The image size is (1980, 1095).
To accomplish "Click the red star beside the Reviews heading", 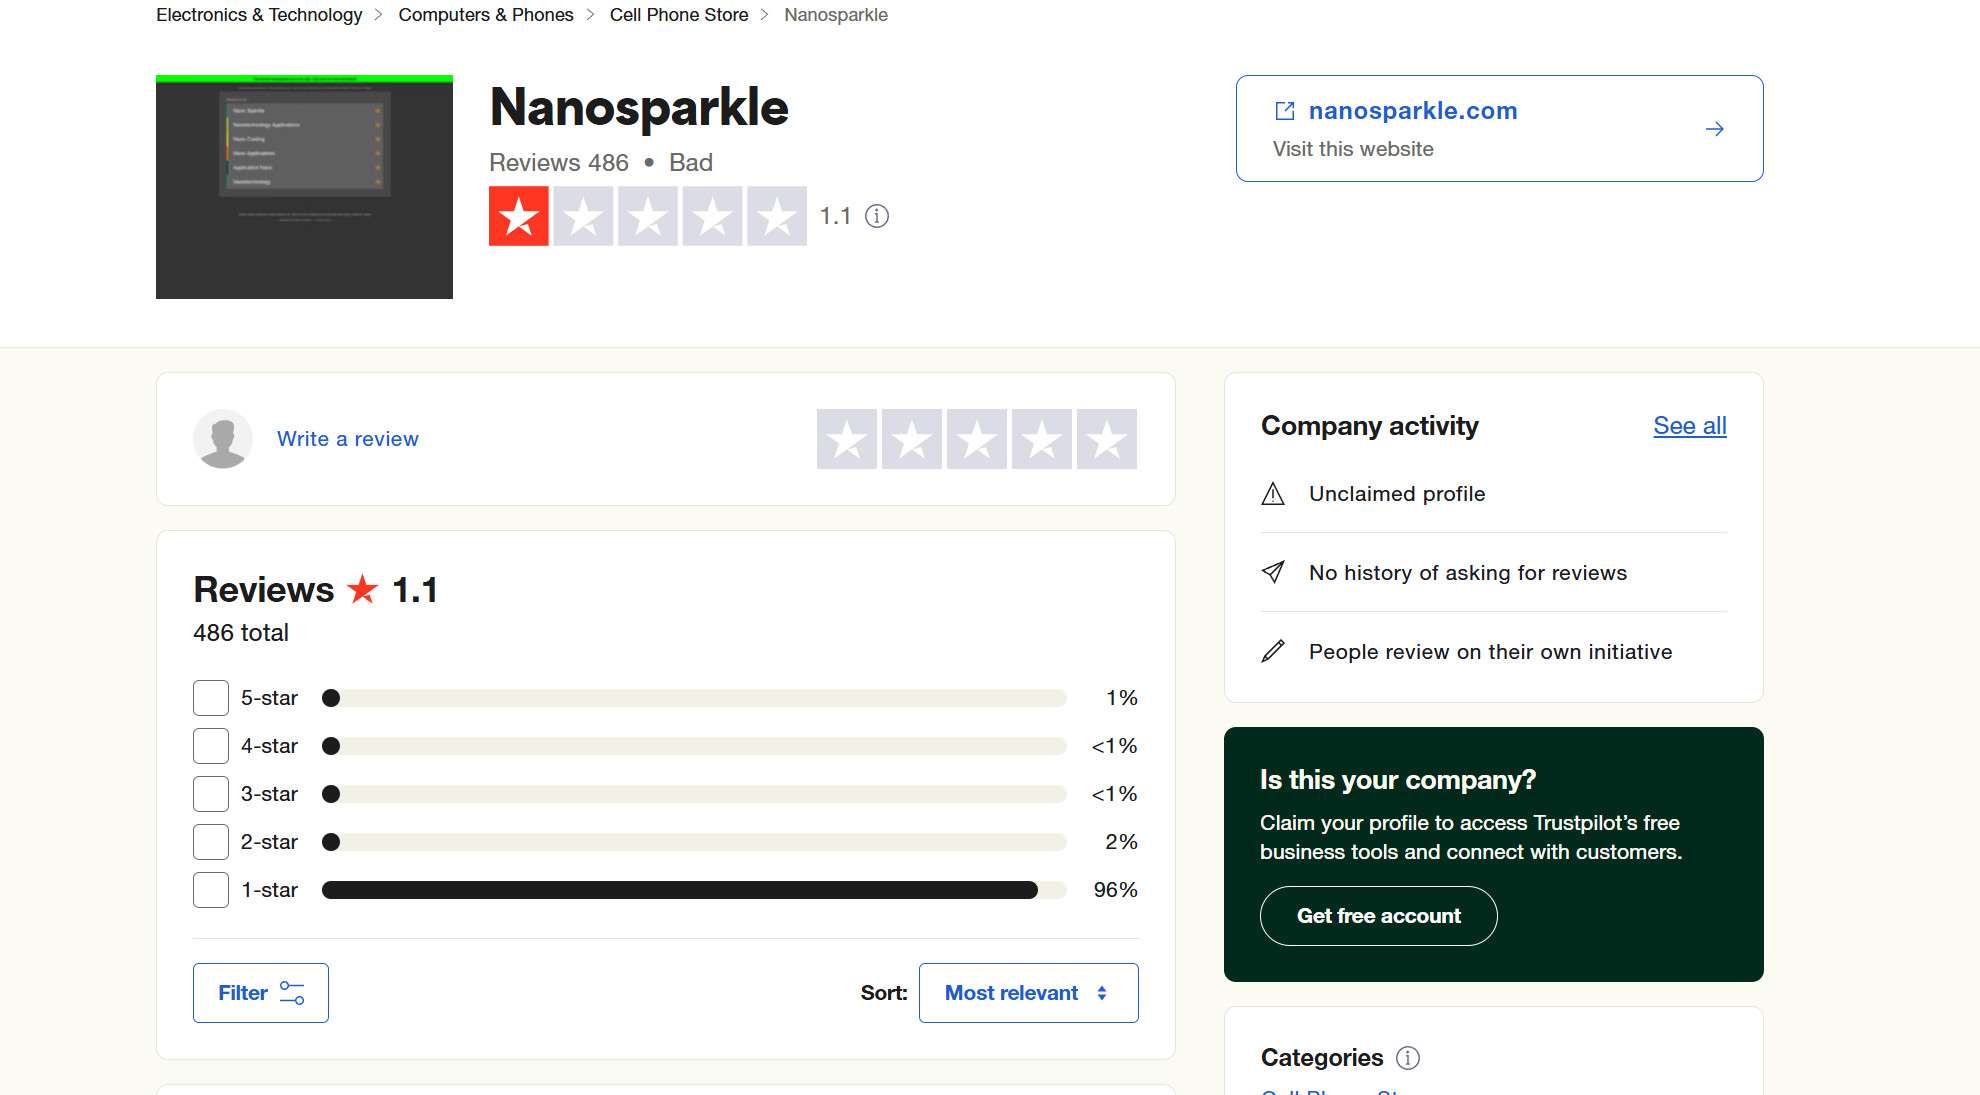I will tap(362, 589).
